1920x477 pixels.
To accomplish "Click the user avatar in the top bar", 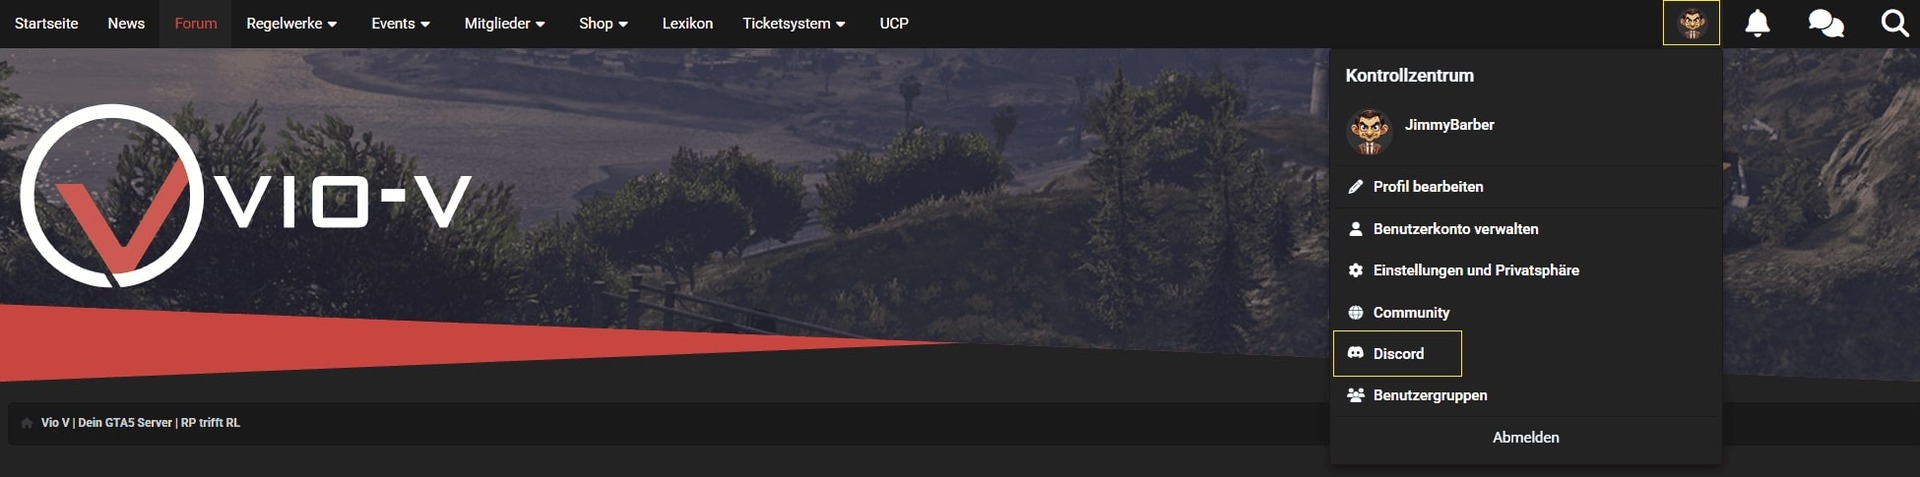I will (1691, 23).
